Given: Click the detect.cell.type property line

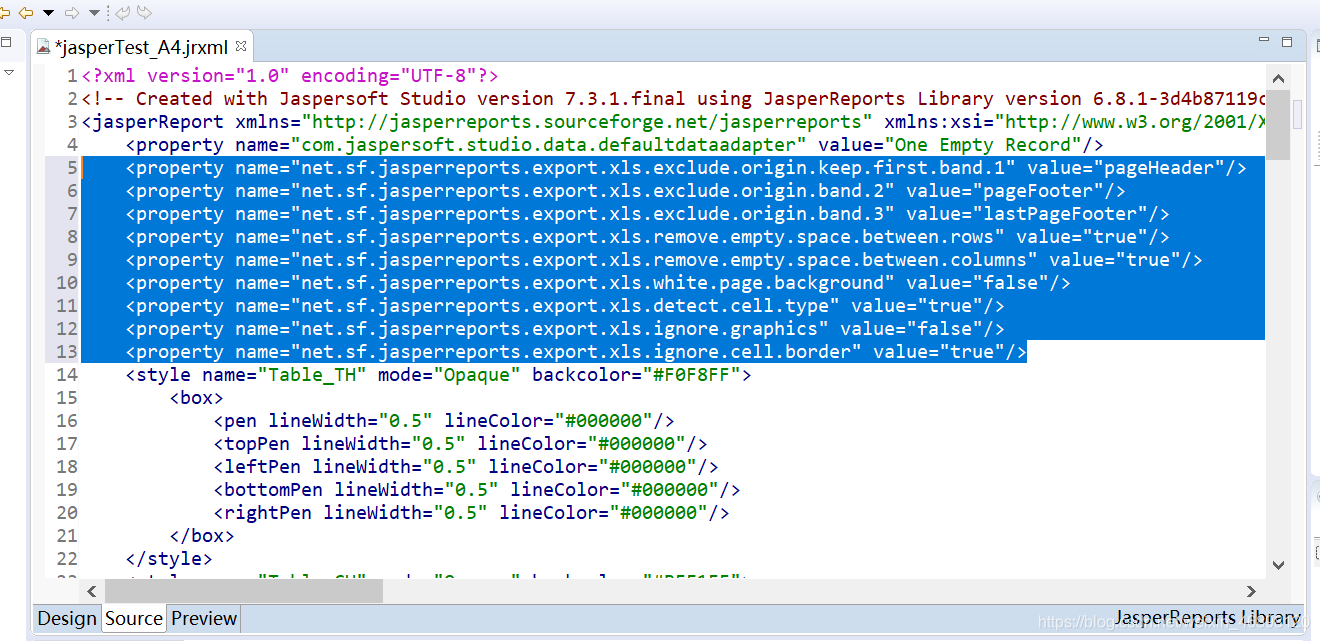Looking at the screenshot, I should pos(565,306).
